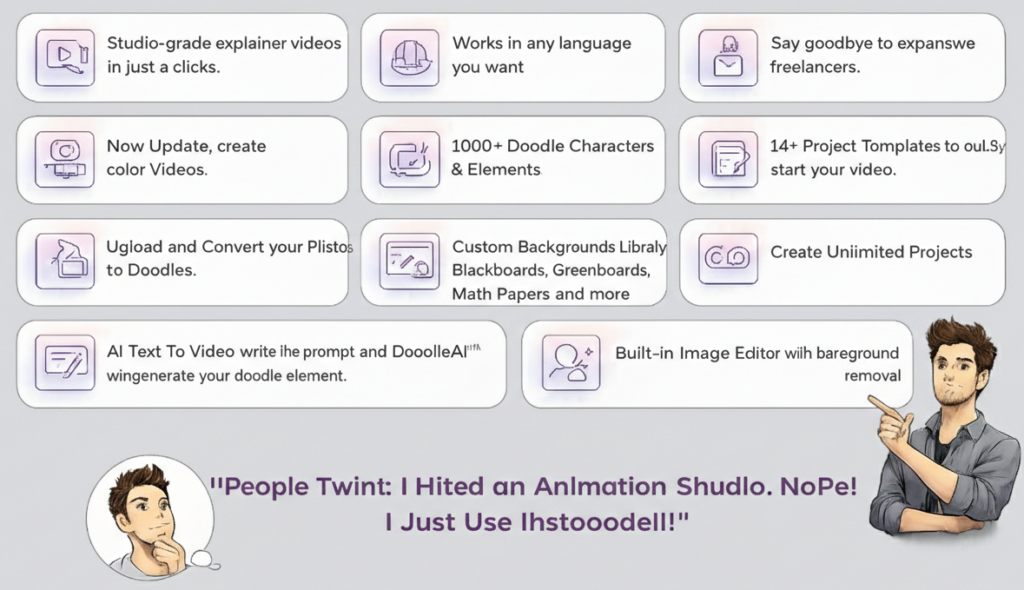
Task: Click the text "Works in any language"
Action: pyautogui.click(x=542, y=43)
